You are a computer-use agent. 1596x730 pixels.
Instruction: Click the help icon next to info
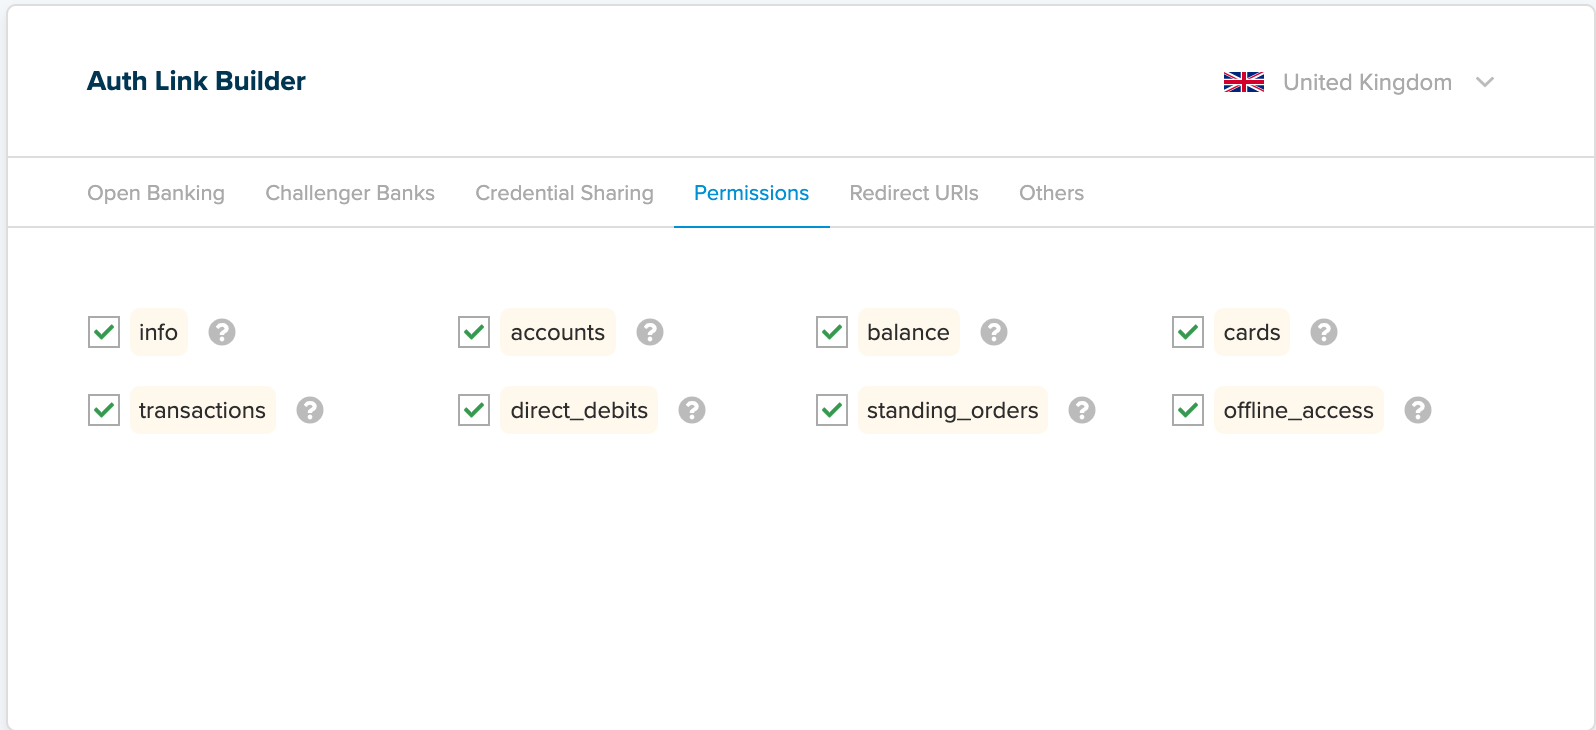[222, 332]
